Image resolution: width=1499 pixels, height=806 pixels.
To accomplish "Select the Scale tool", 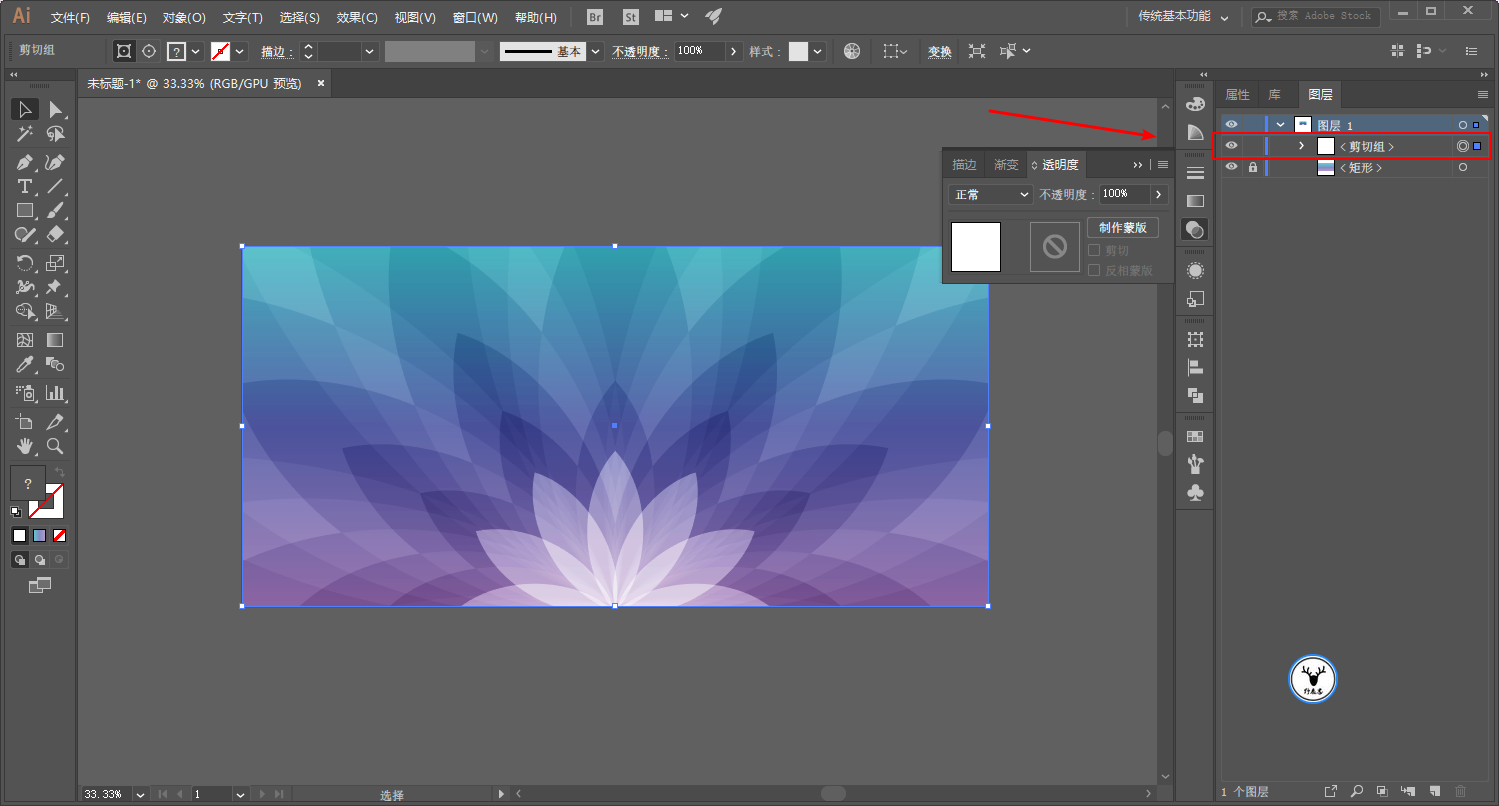I will coord(56,263).
